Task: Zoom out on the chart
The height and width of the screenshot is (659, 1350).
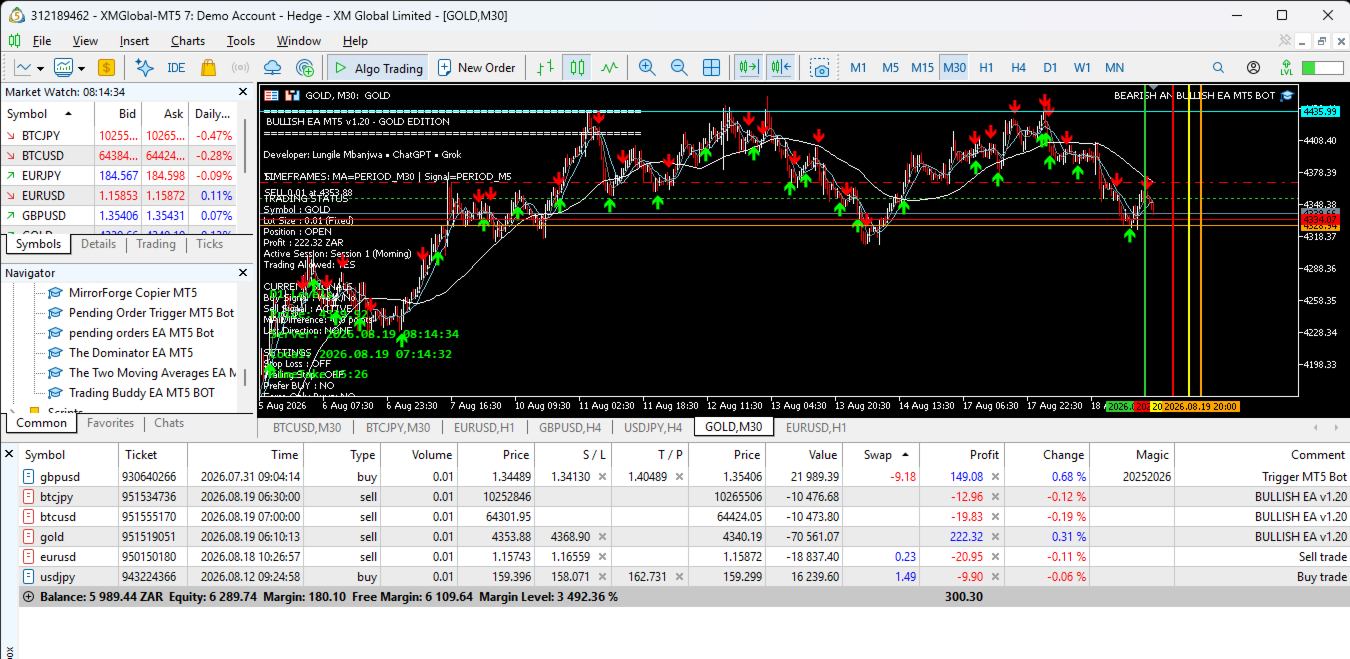Action: [x=679, y=68]
